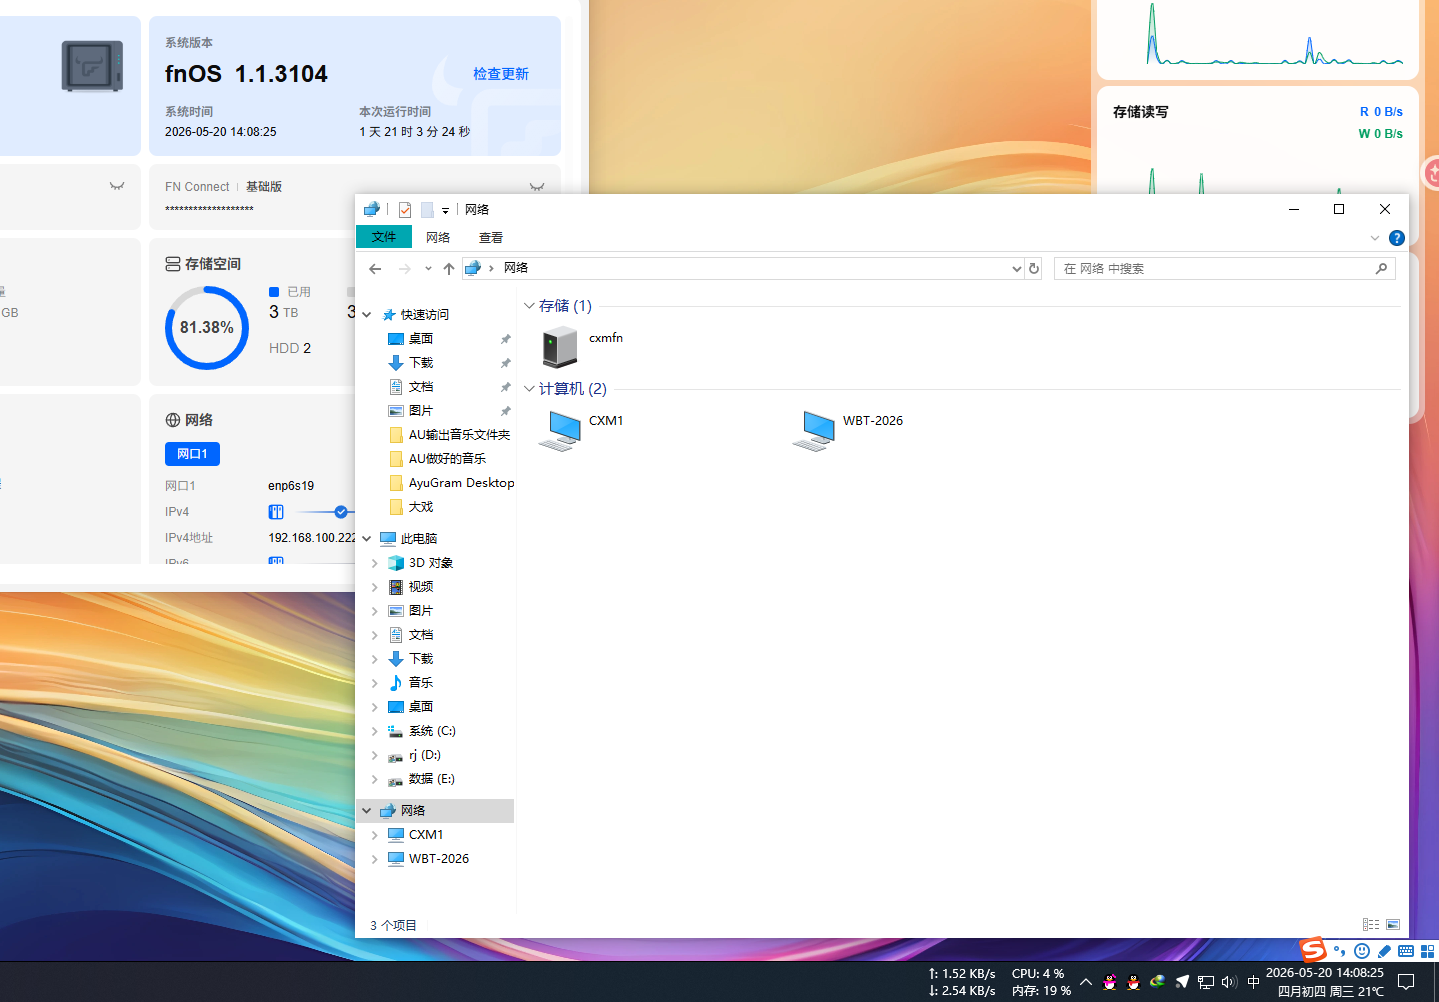The width and height of the screenshot is (1439, 1002).
Task: Expand the 数据 (E:) drive node
Action: [x=375, y=779]
